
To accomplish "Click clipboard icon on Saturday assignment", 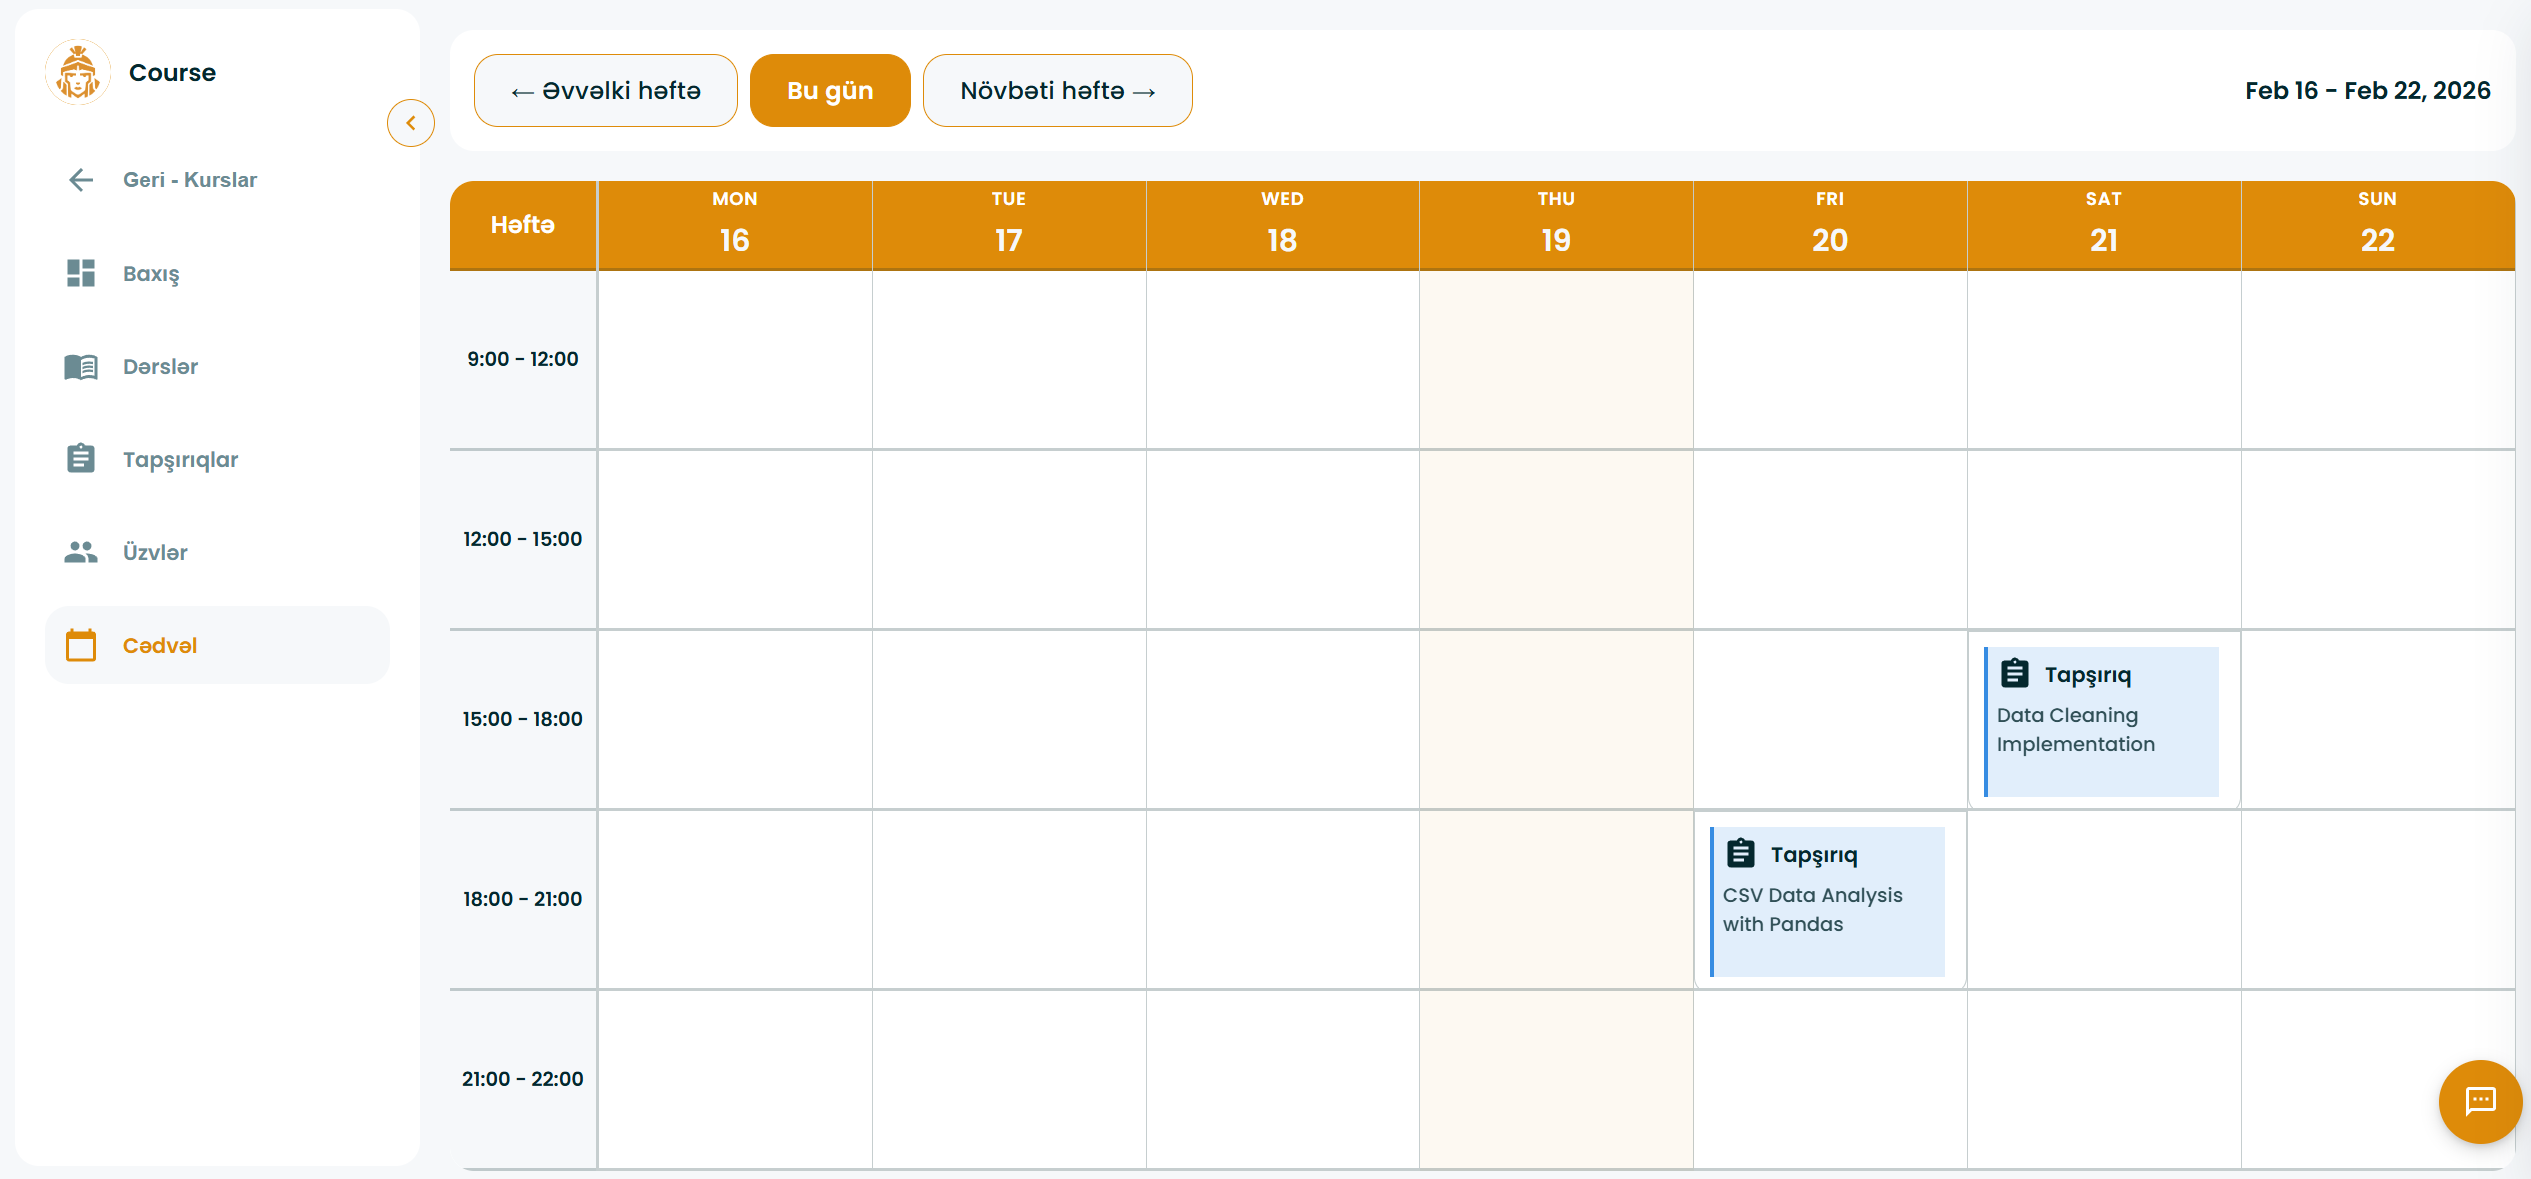I will tap(2014, 674).
